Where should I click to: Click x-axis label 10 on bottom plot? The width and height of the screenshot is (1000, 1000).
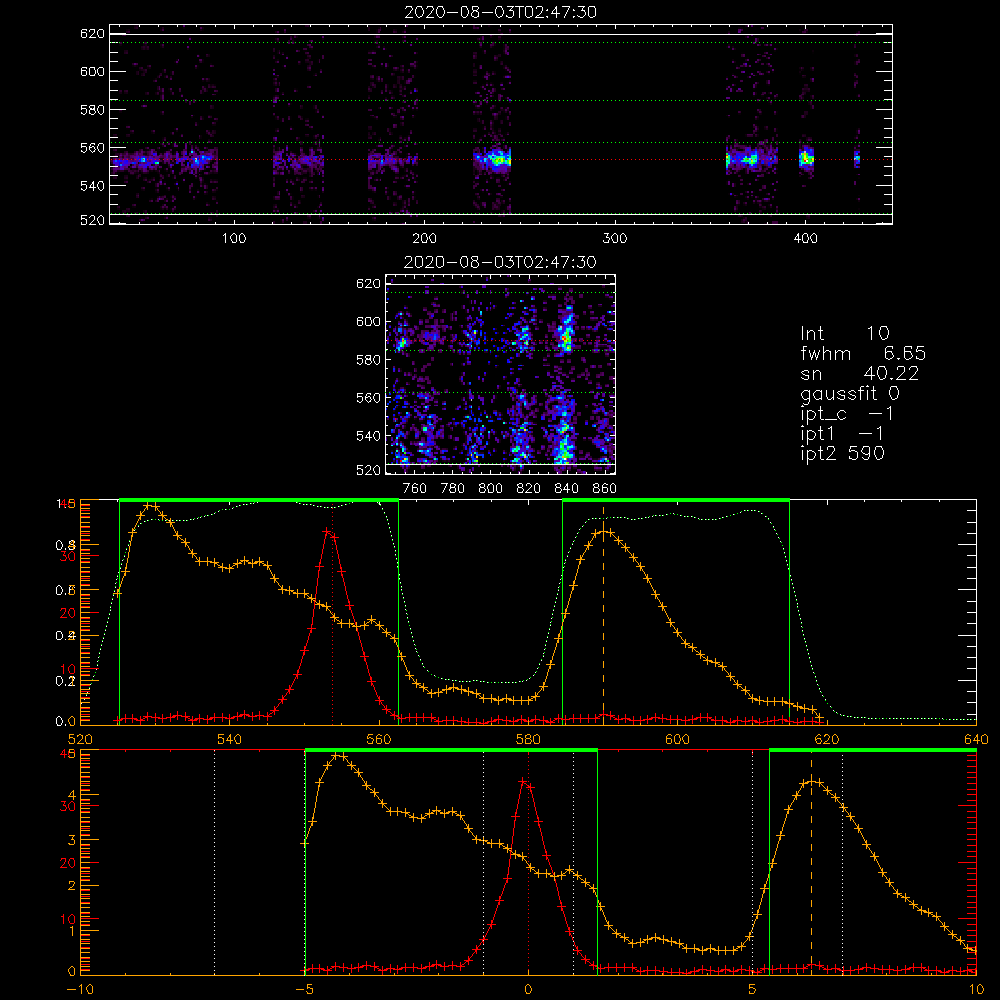pyautogui.click(x=976, y=989)
